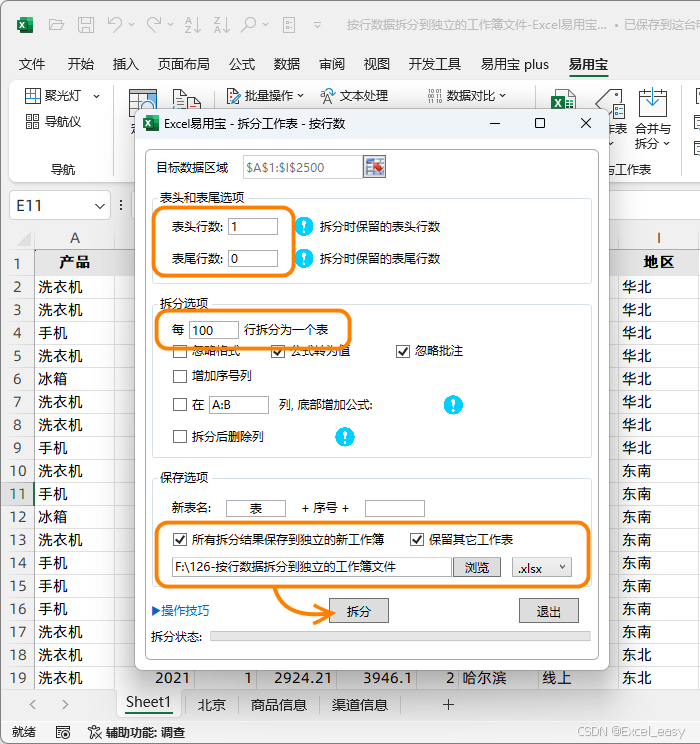Add a new sheet with plus icon
Image resolution: width=700 pixels, height=744 pixels.
pos(448,705)
